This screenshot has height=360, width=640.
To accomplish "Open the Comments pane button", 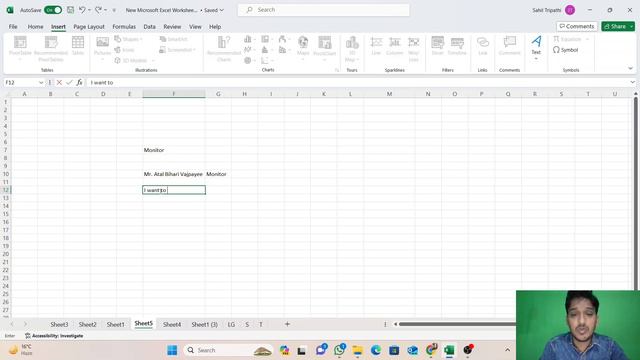I will coord(577,27).
